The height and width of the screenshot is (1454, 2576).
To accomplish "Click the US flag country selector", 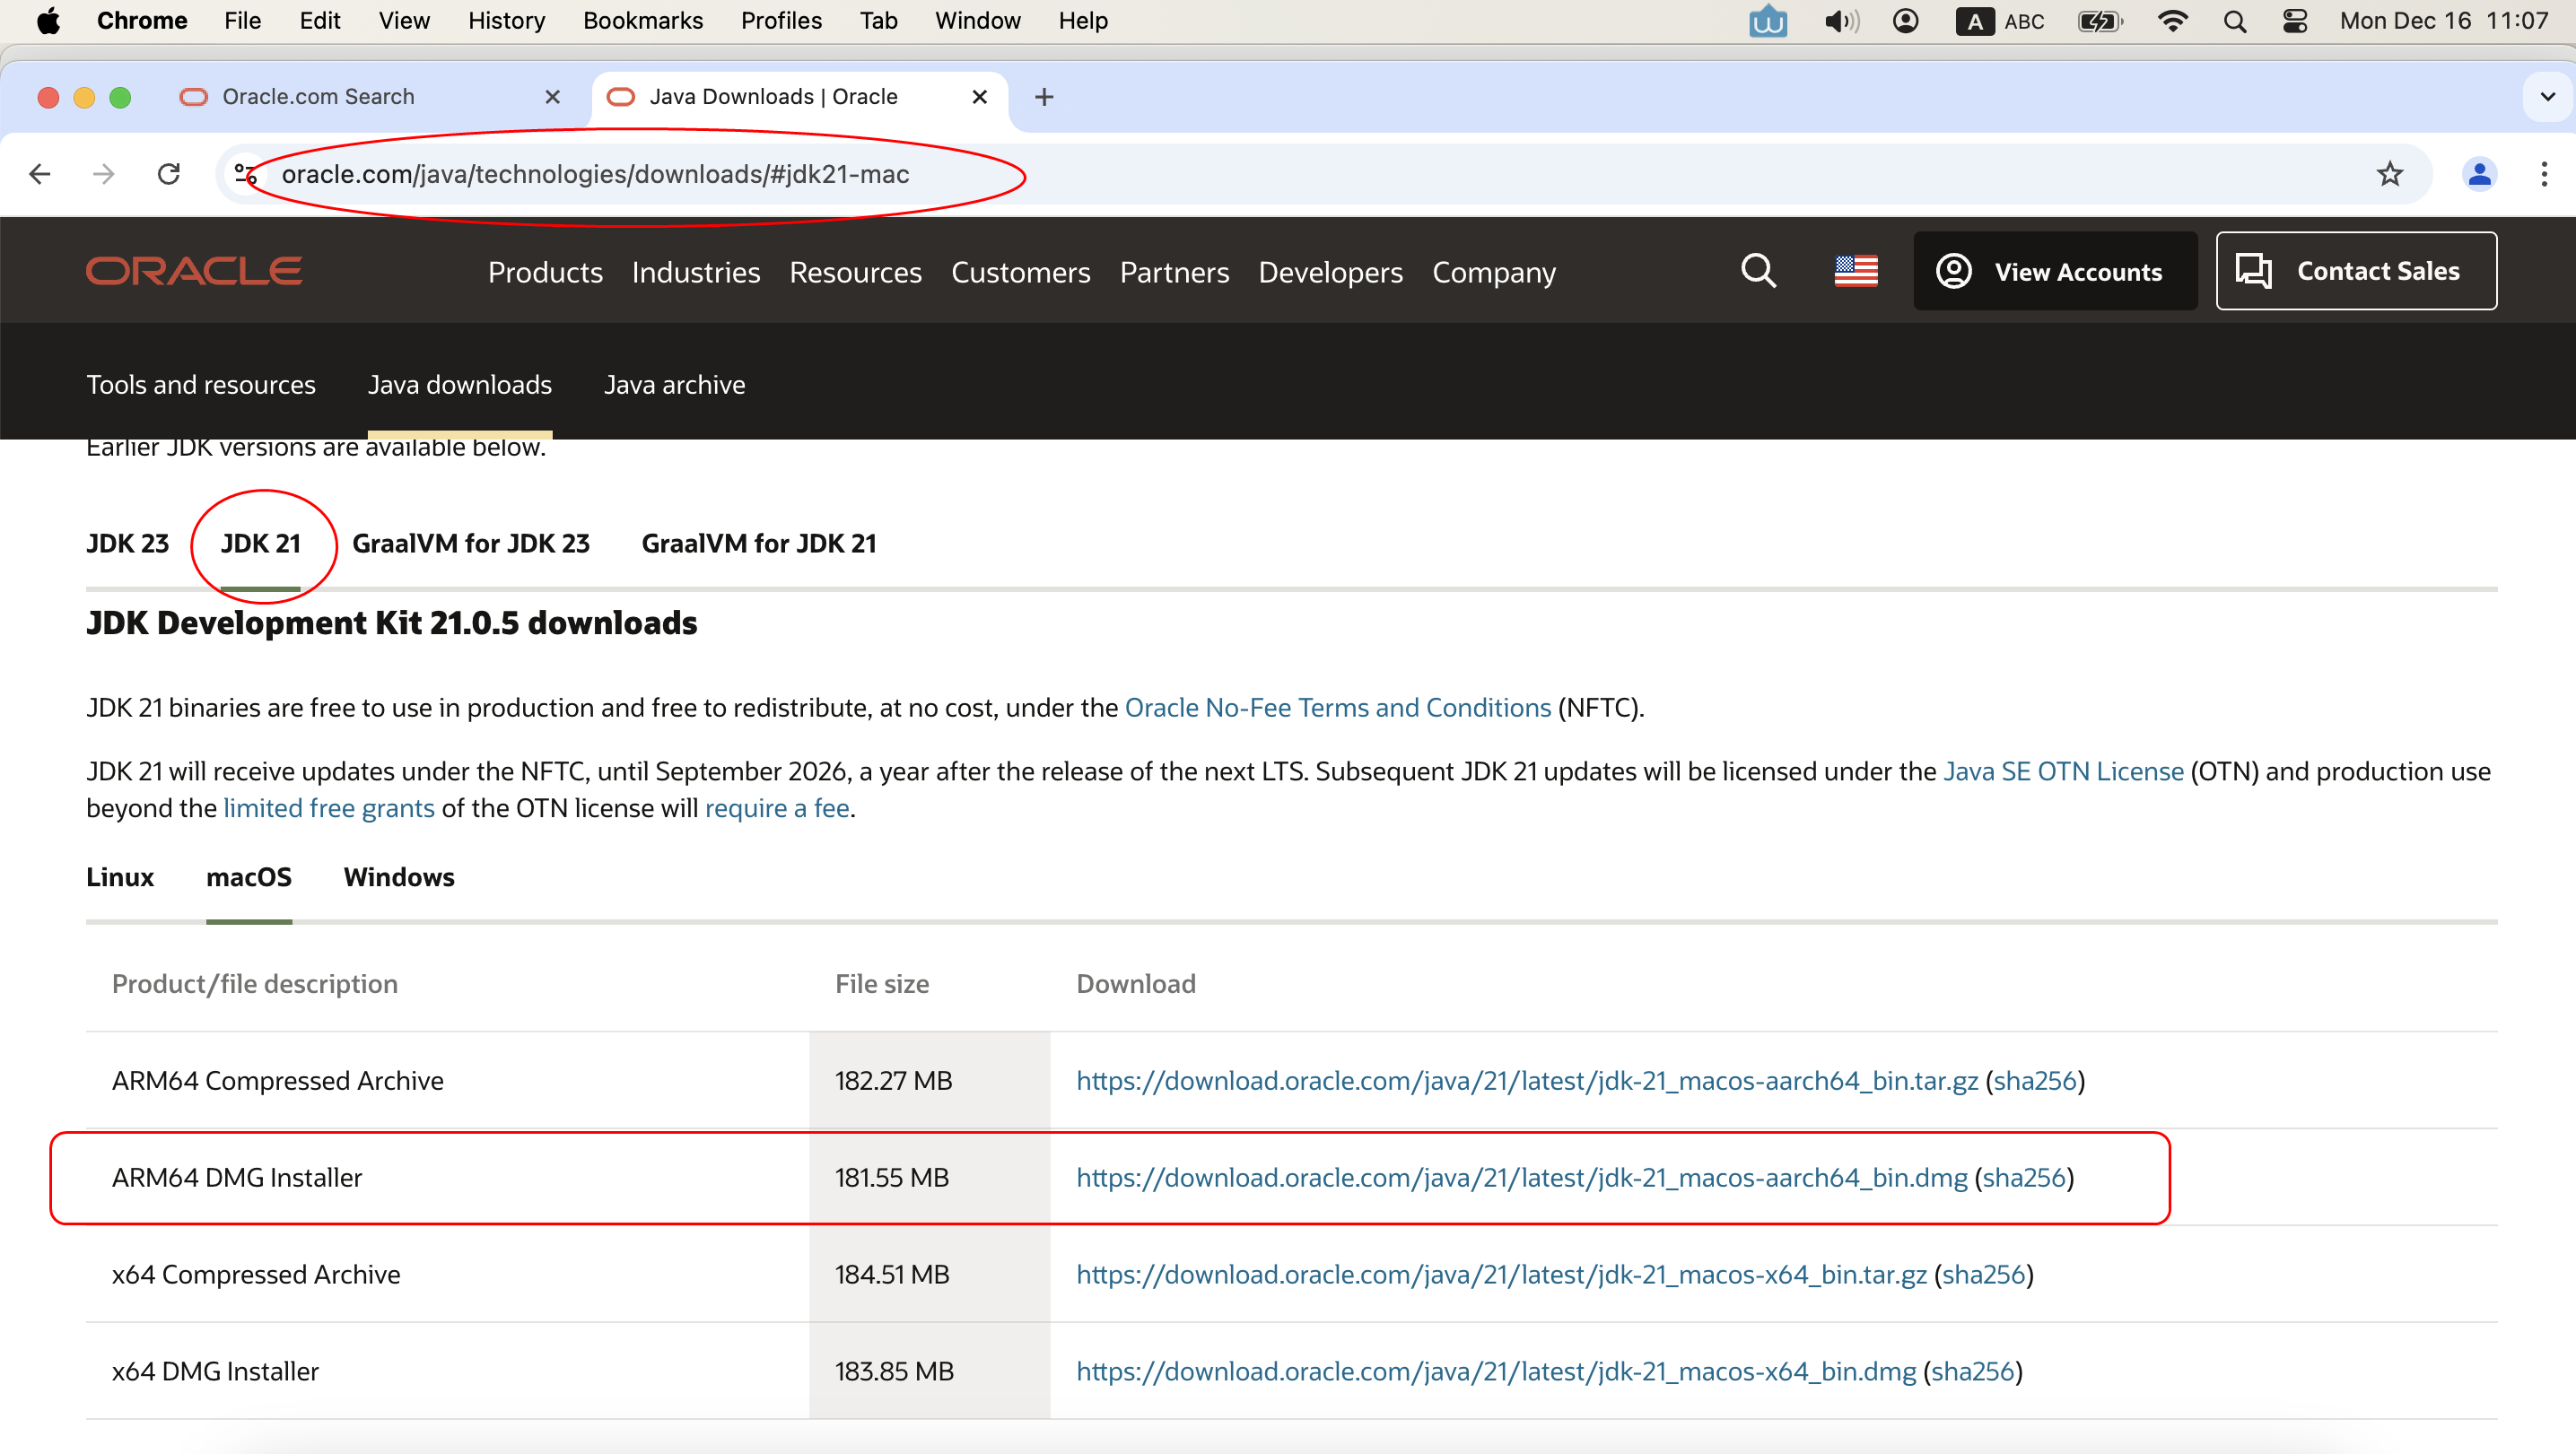I will 1855,270.
